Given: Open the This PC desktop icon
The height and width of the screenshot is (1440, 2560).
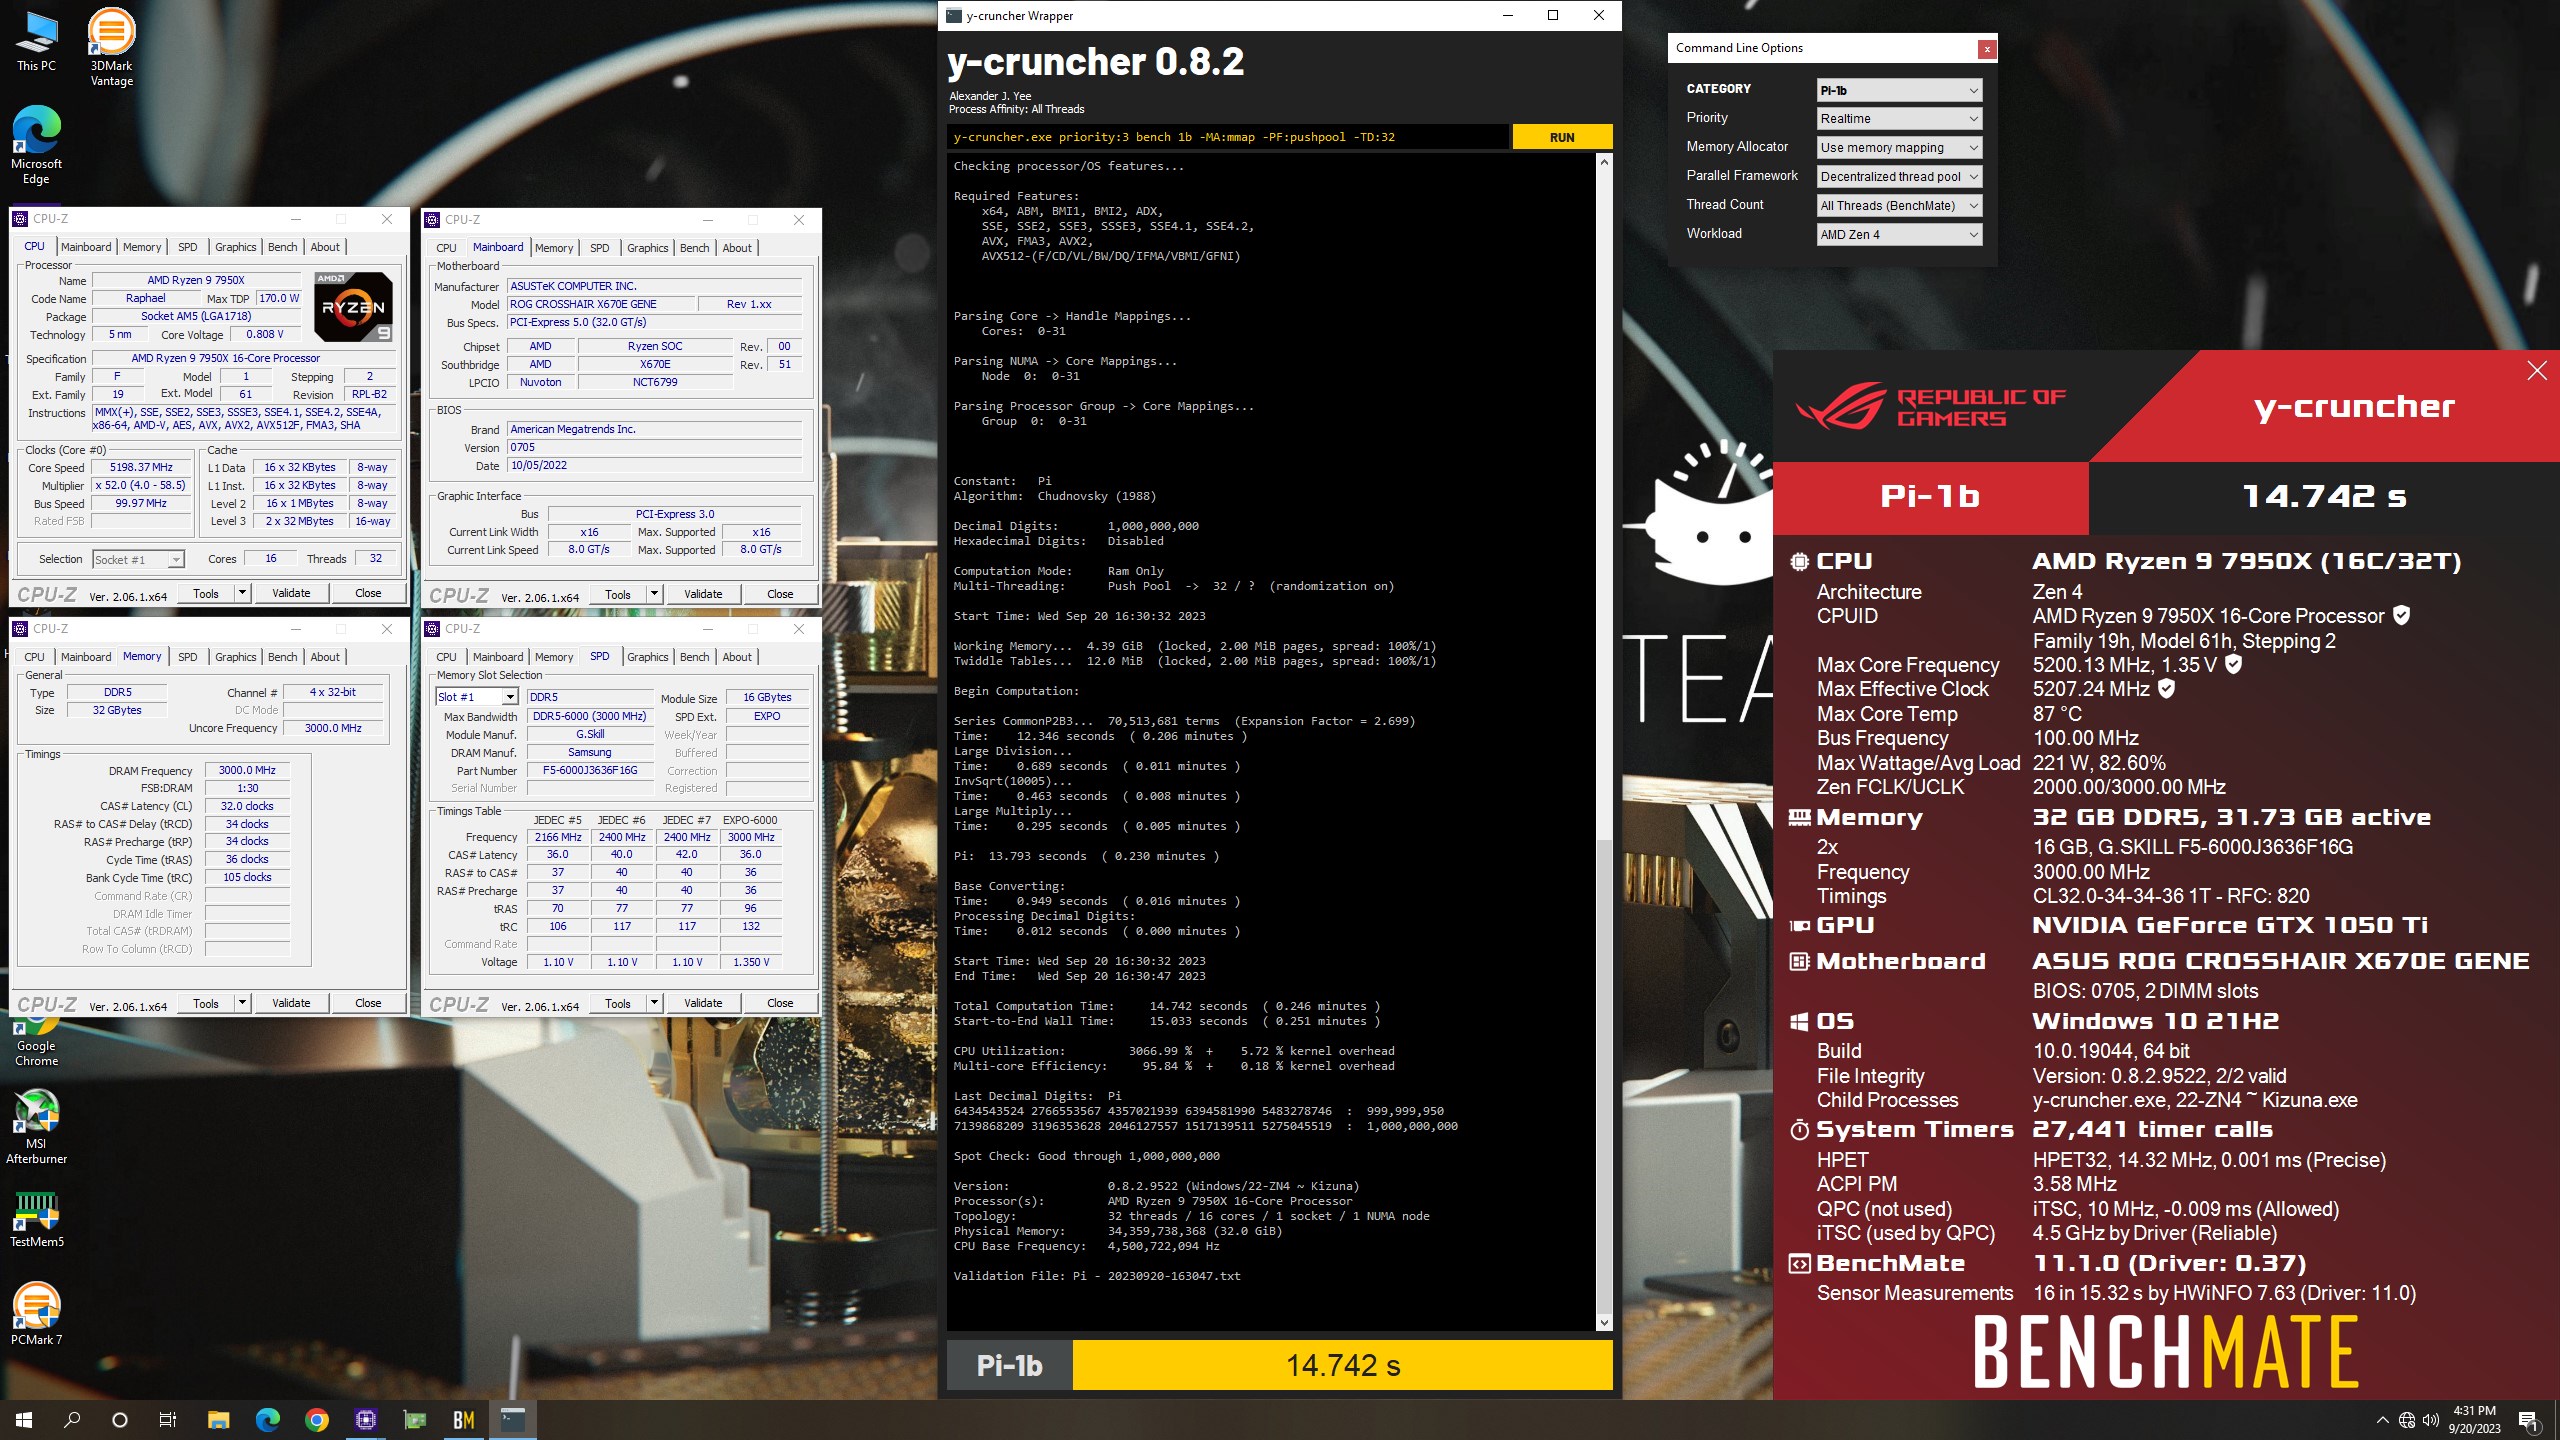Looking at the screenshot, I should (36, 41).
